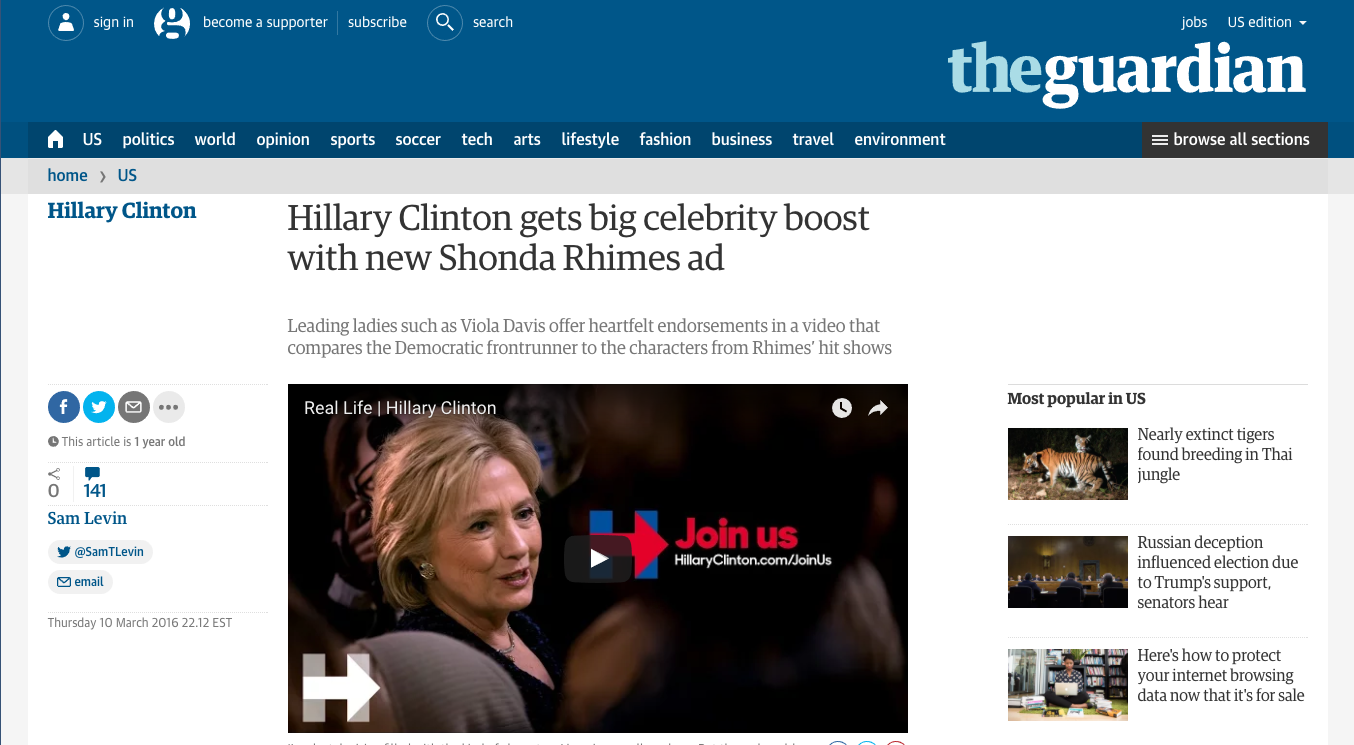Open Sam Levin author page
This screenshot has height=745, width=1354.
pyautogui.click(x=87, y=518)
